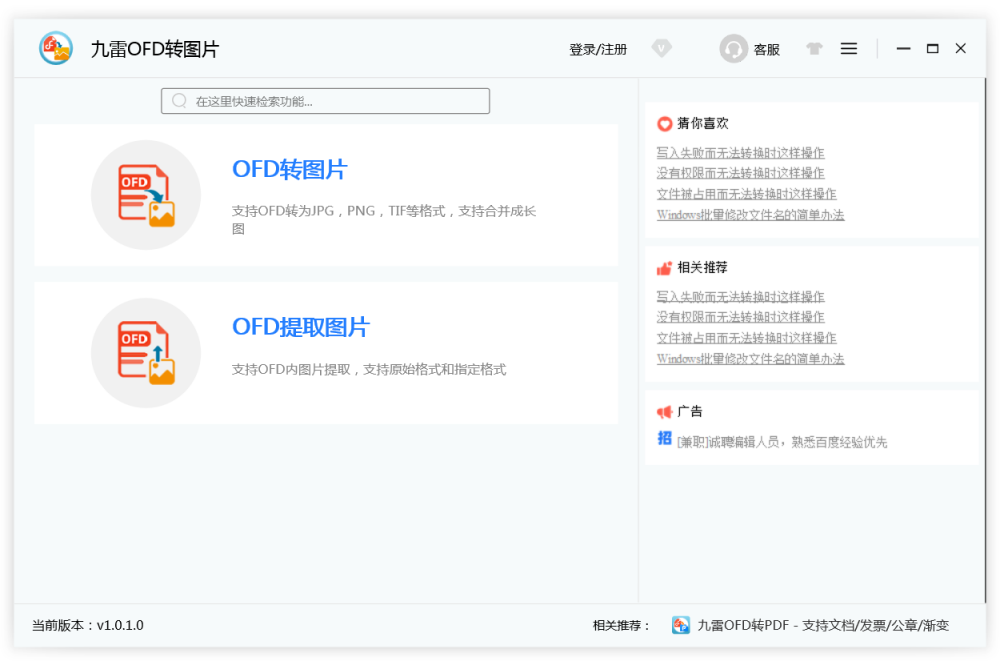Image resolution: width=1000 pixels, height=666 pixels.
Task: Click the 九雷OFD转PDF icon in status bar
Action: 680,625
